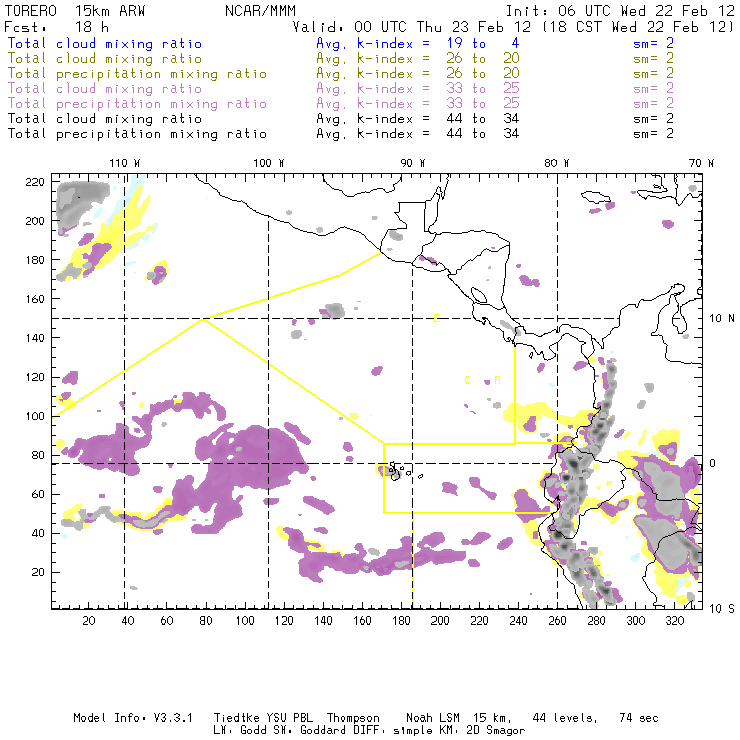Viewport: 740px width, 740px height.
Task: Select the purple "Total precipitation mixing ratio" legend line
Action: tap(137, 104)
